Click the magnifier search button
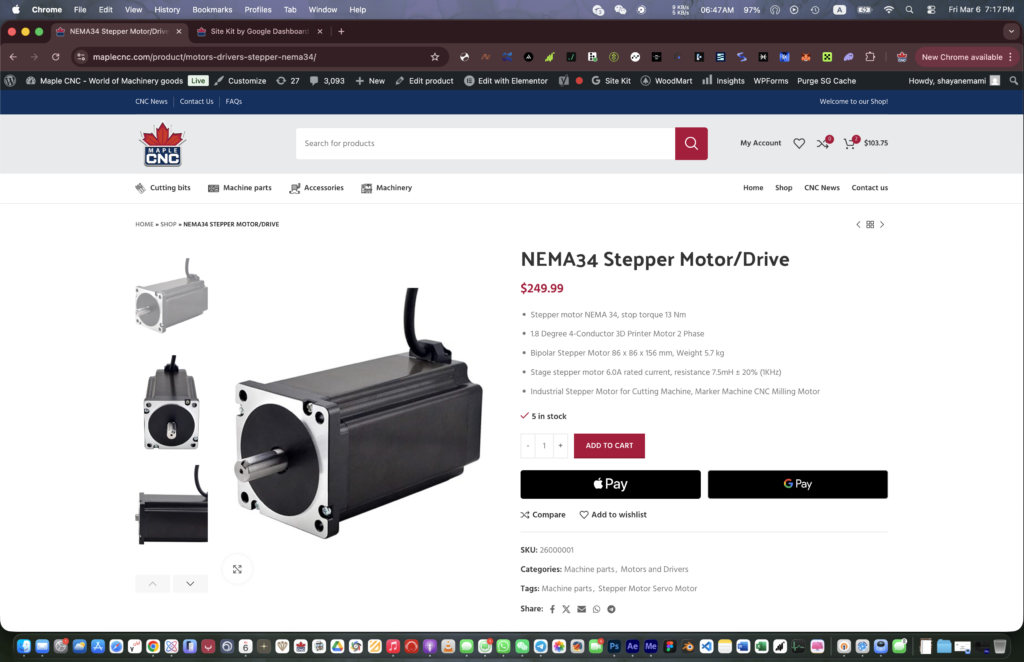The width and height of the screenshot is (1024, 662). (x=691, y=143)
